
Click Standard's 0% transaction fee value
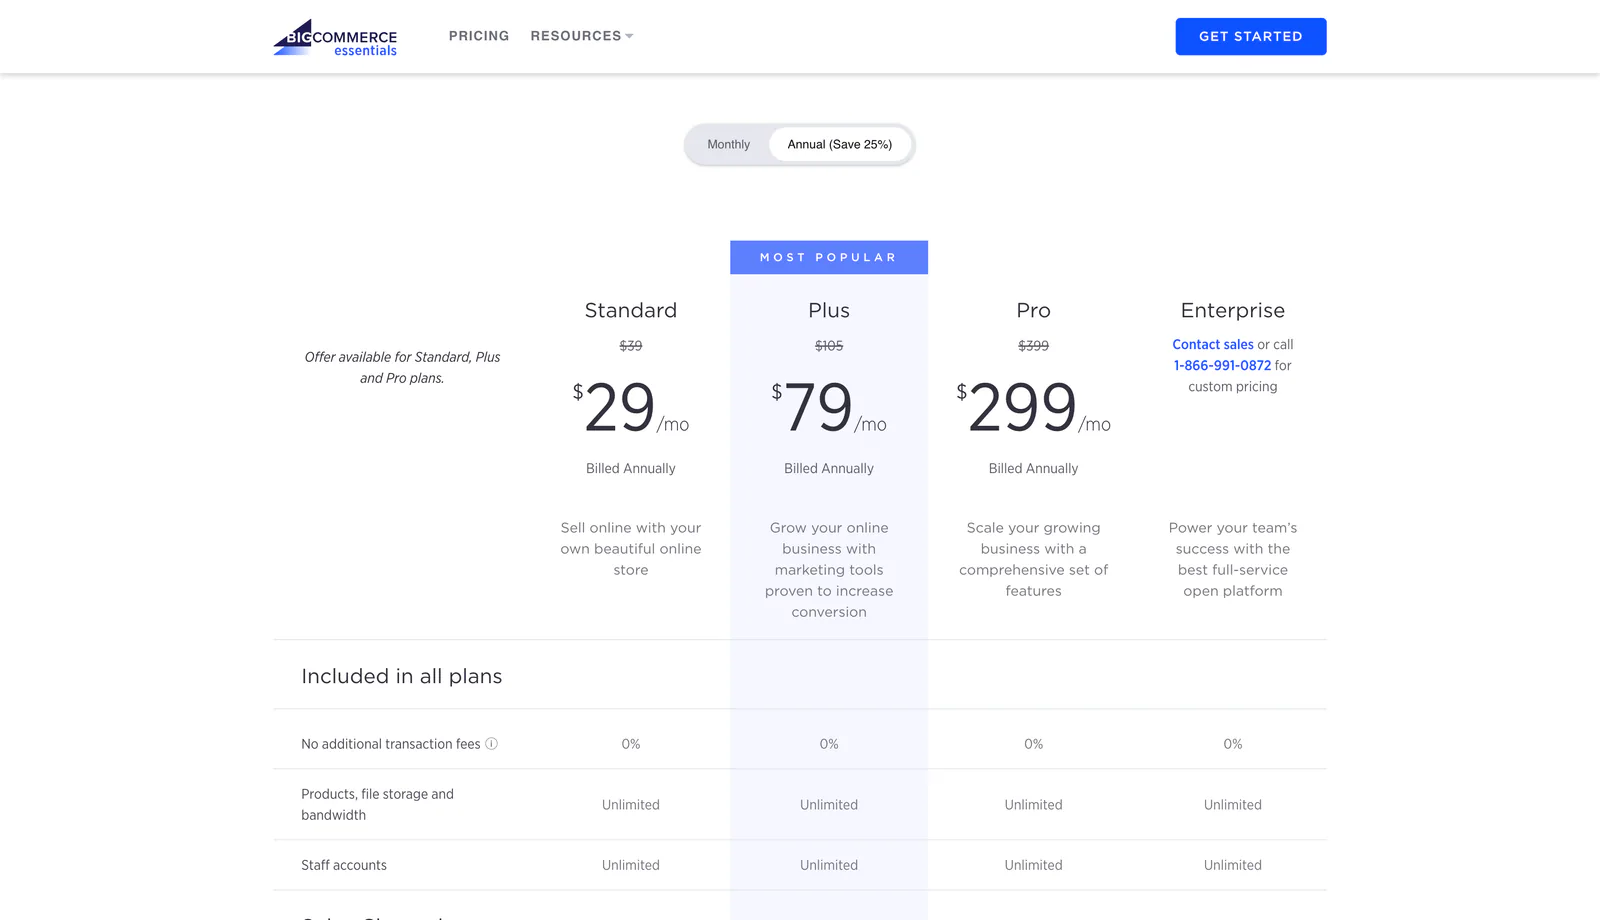point(631,744)
